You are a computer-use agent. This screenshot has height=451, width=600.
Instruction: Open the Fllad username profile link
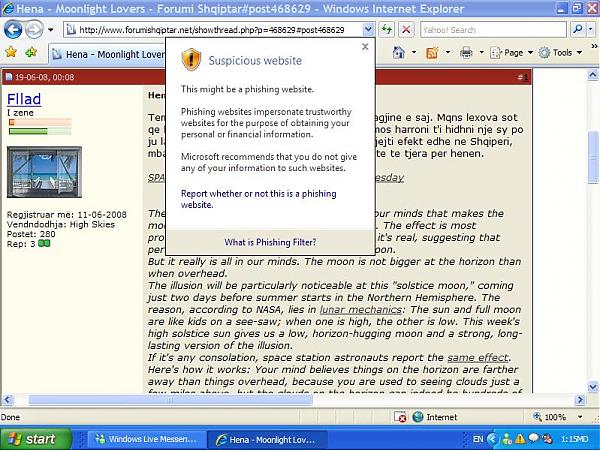(x=24, y=99)
